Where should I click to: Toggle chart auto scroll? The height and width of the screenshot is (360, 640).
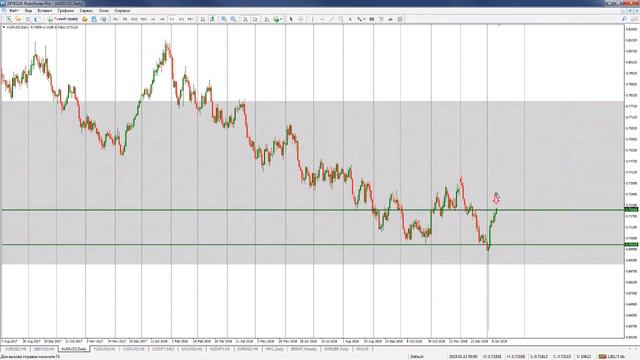pos(245,19)
